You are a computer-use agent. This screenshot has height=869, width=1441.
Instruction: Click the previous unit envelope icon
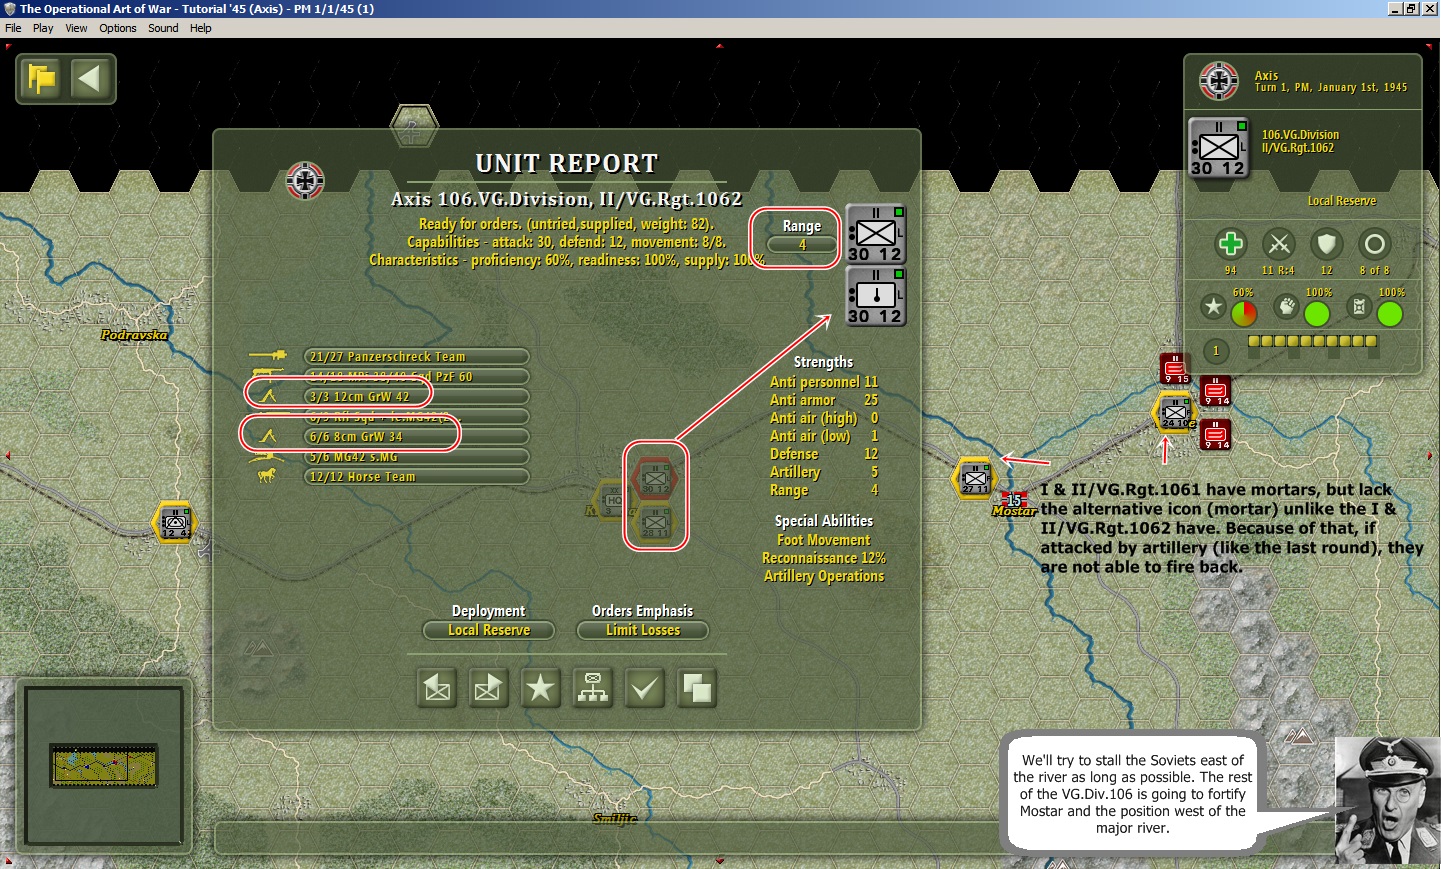pos(437,688)
